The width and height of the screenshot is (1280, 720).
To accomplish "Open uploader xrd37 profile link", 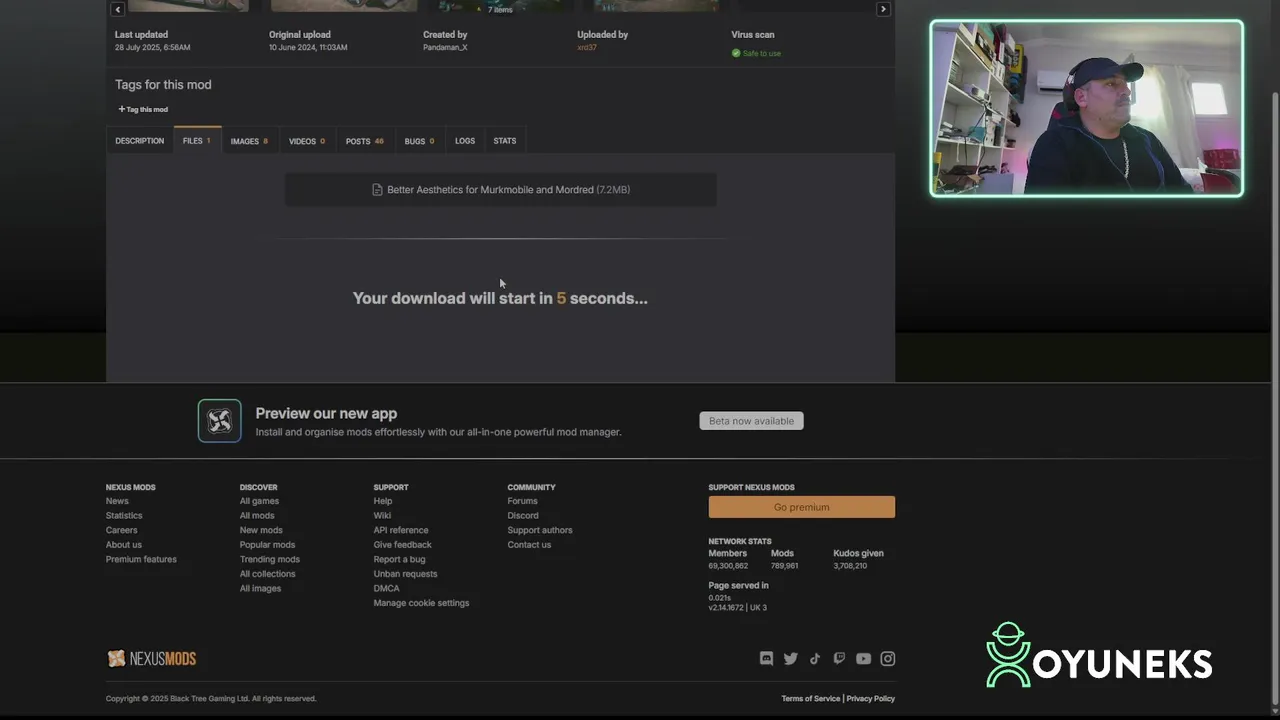I will 587,47.
